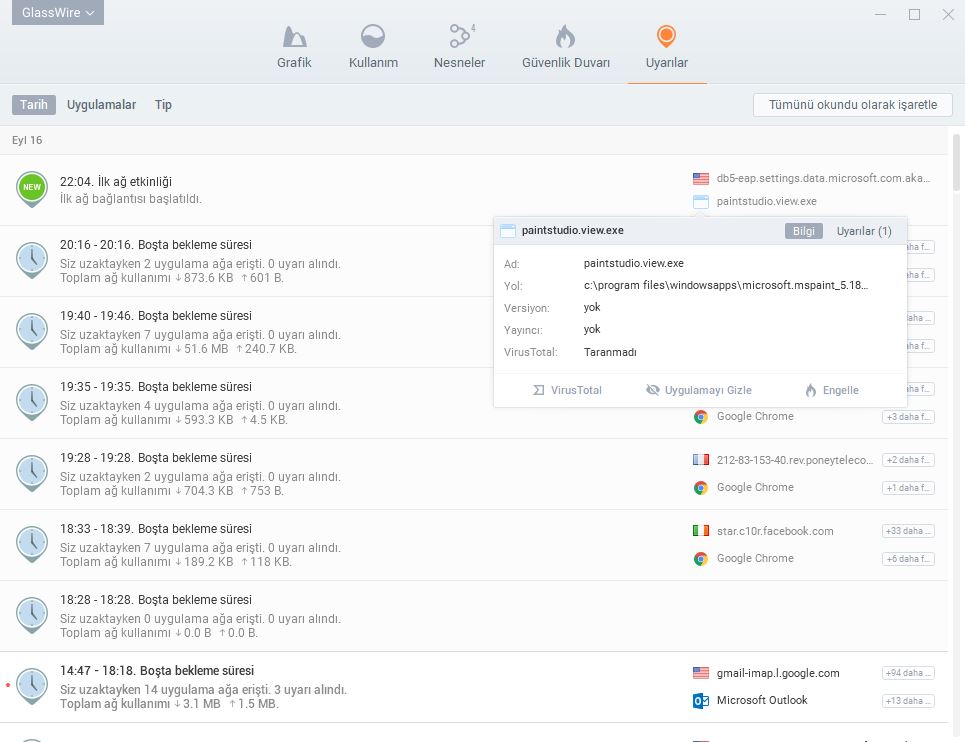Click the program path value in popup
Viewport: 965px width, 742px height.
click(726, 285)
